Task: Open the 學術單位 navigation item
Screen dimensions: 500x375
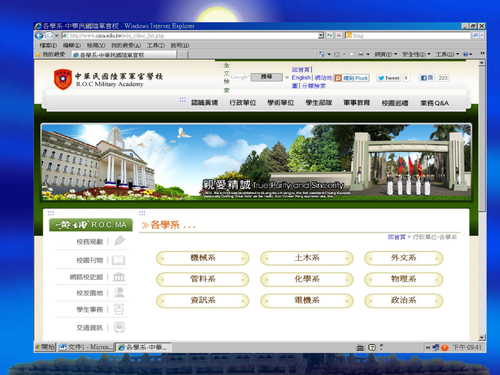Action: tap(281, 103)
